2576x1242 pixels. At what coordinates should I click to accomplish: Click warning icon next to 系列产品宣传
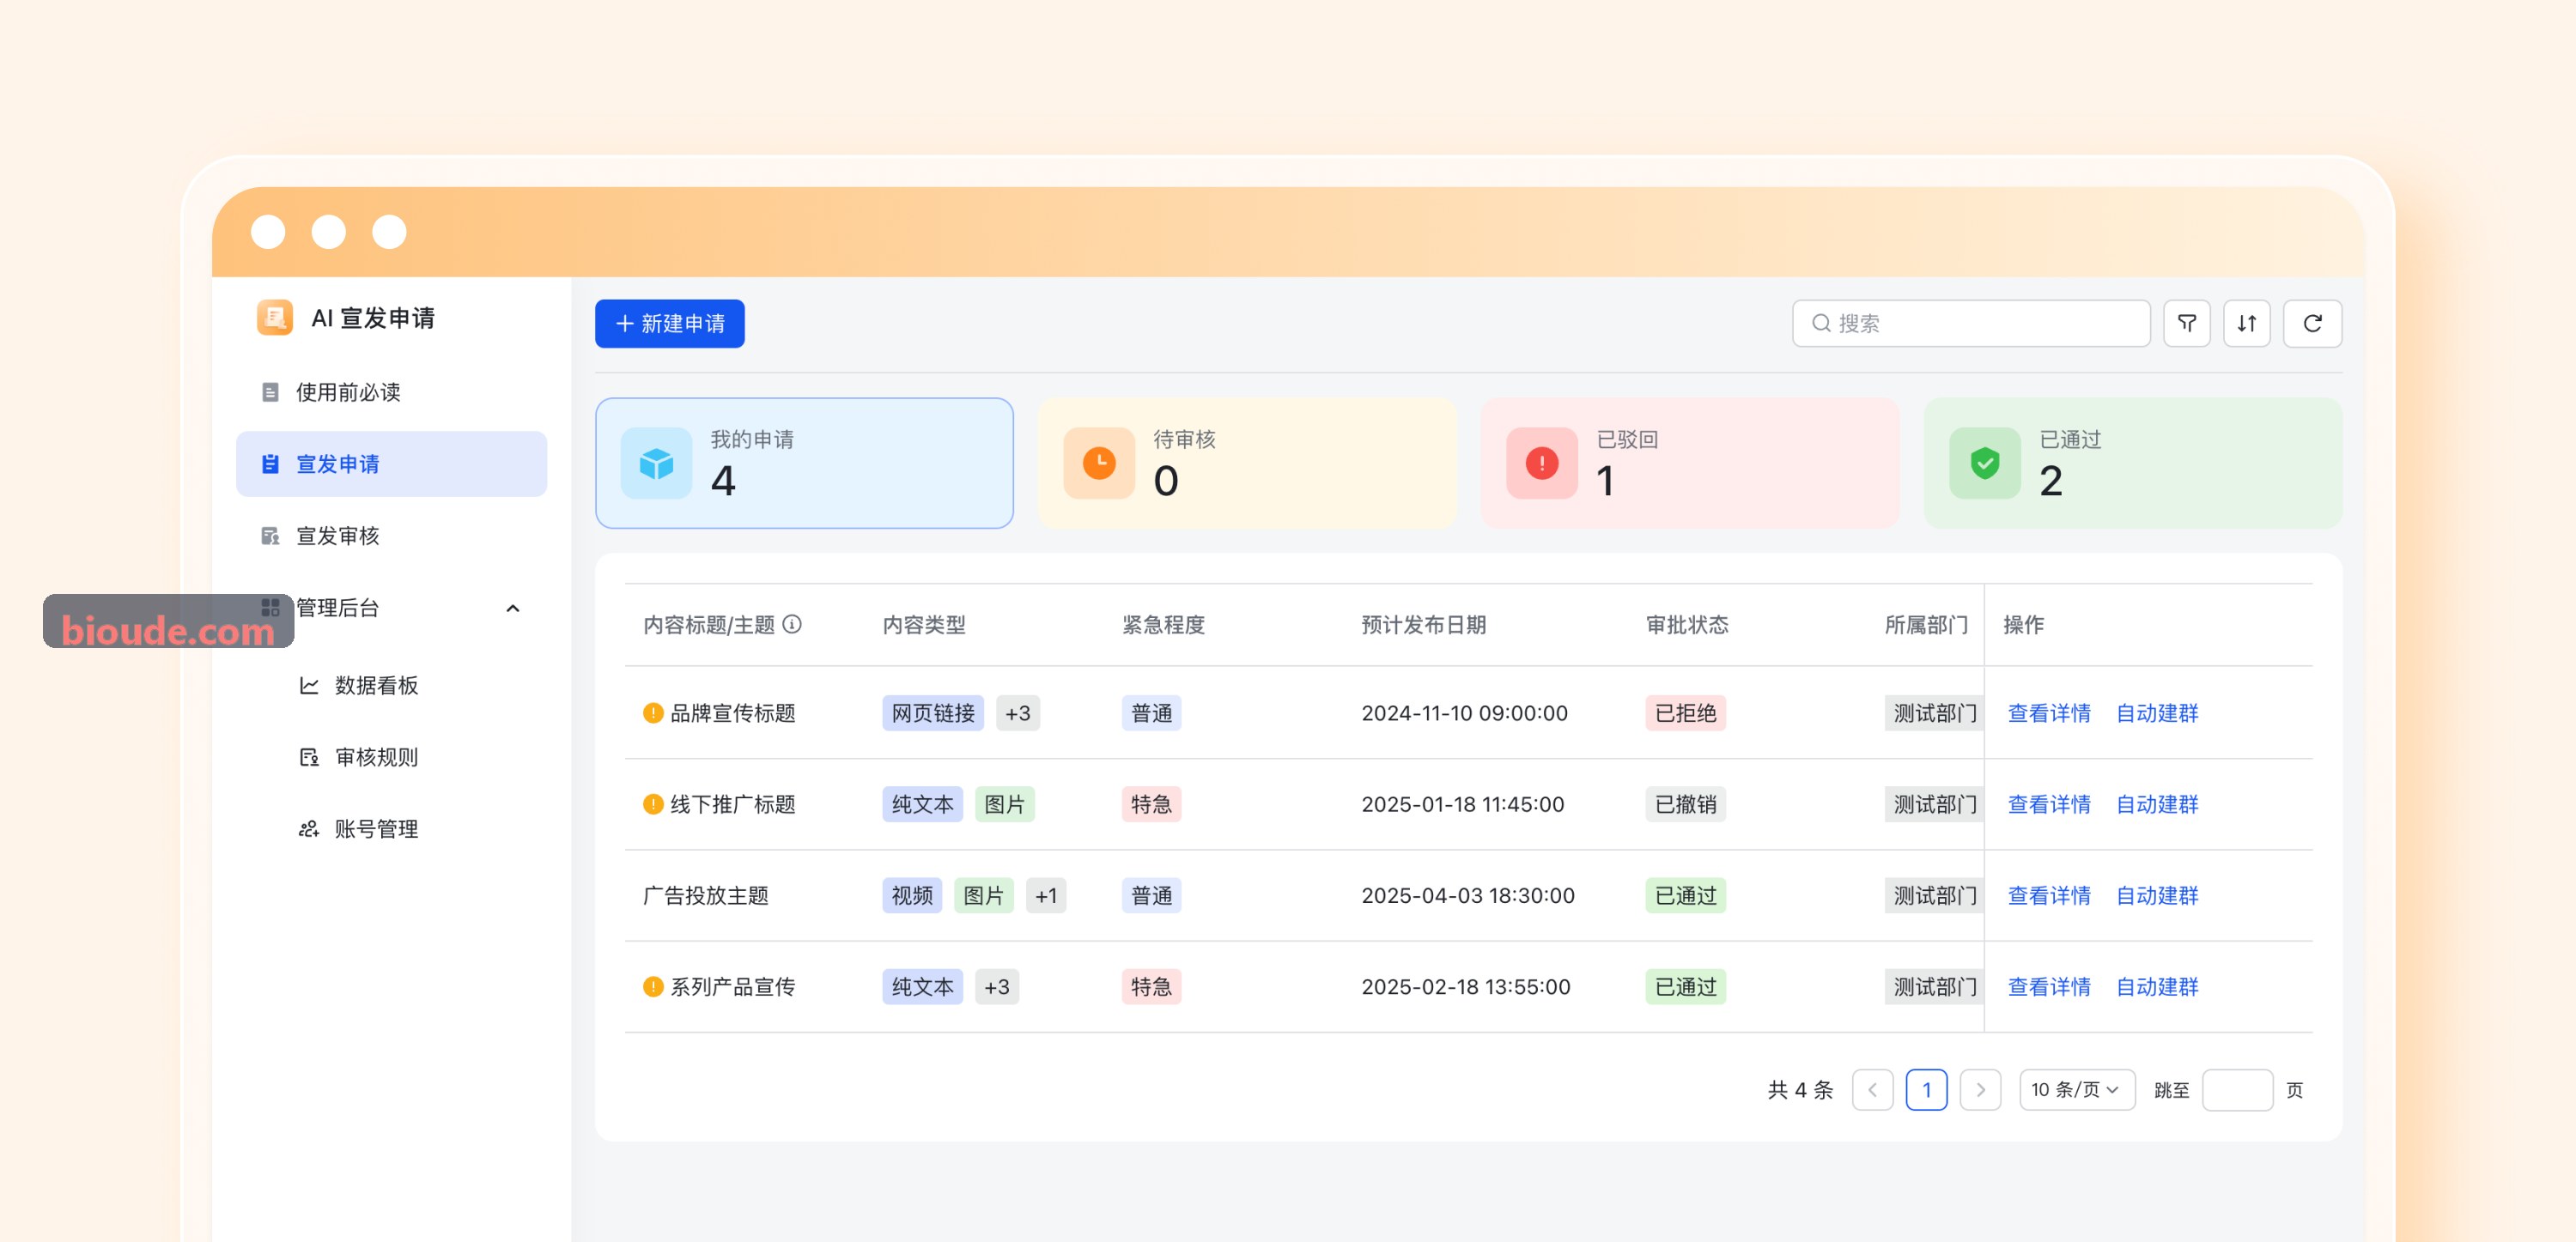click(653, 986)
